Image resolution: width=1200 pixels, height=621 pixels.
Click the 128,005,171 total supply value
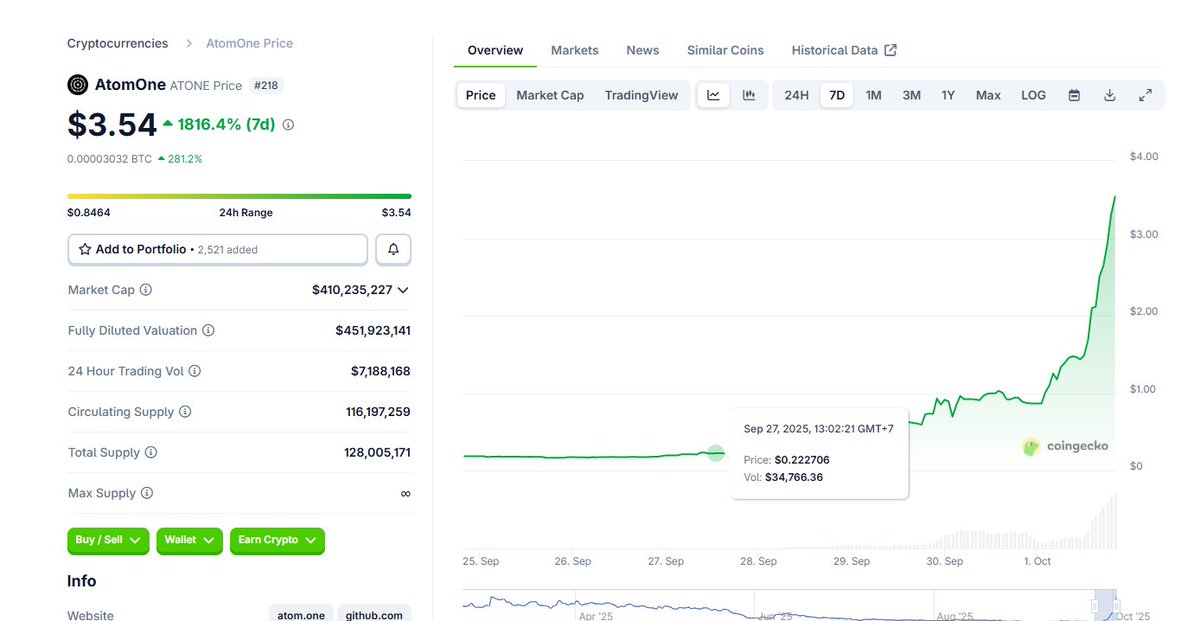tap(377, 452)
